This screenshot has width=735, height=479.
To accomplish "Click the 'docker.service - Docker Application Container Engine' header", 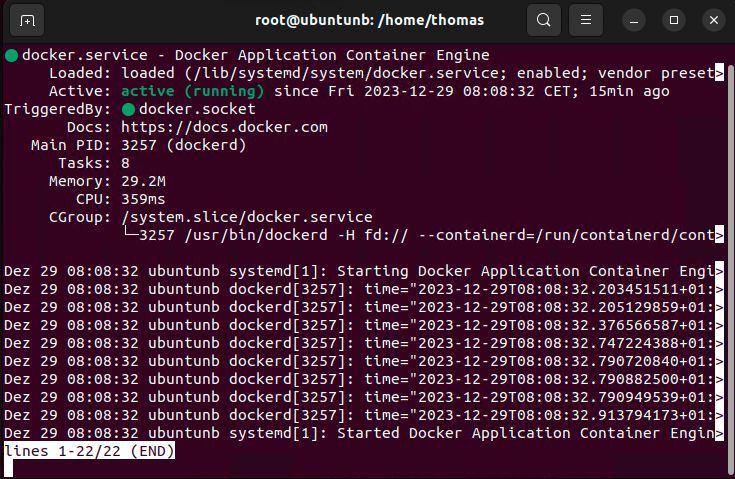I will [x=256, y=55].
